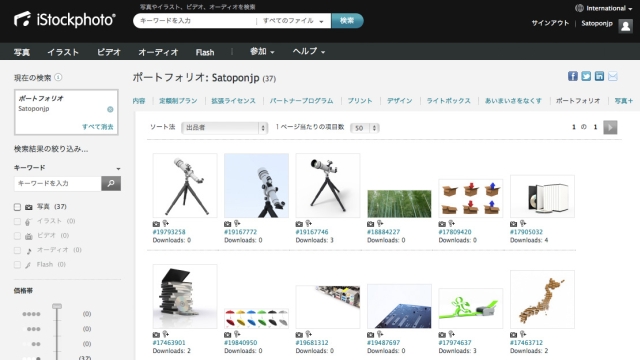Click the globe icon beside International

point(579,8)
